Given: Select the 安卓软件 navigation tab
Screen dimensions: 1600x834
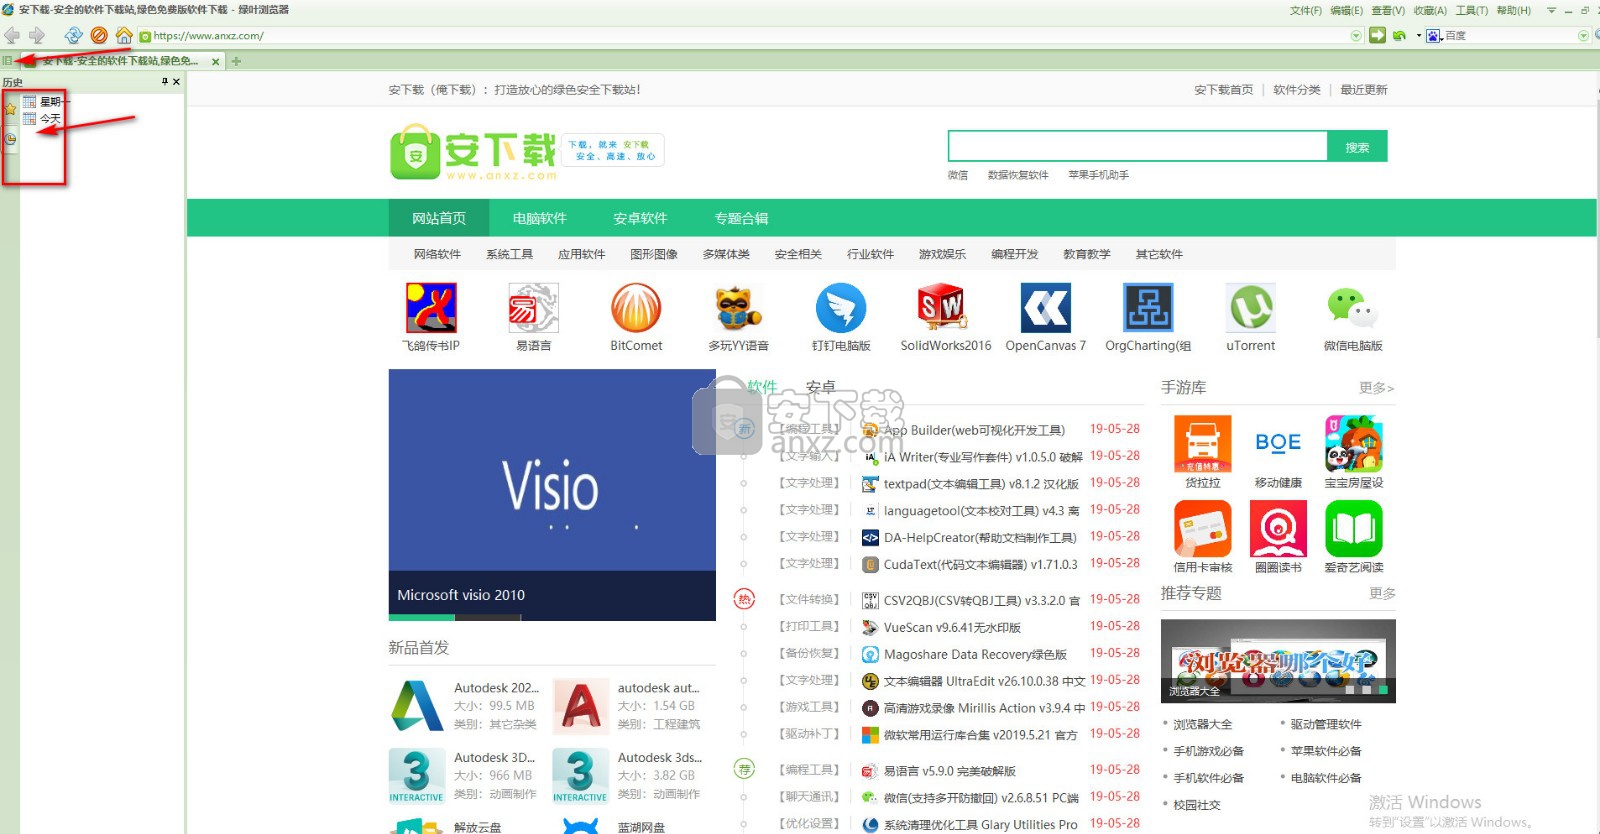Looking at the screenshot, I should [640, 218].
